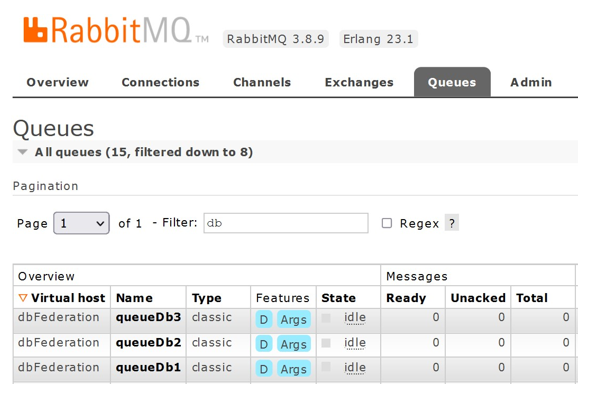The width and height of the screenshot is (589, 396).
Task: Click the Args badge for queueDb2
Action: (294, 344)
